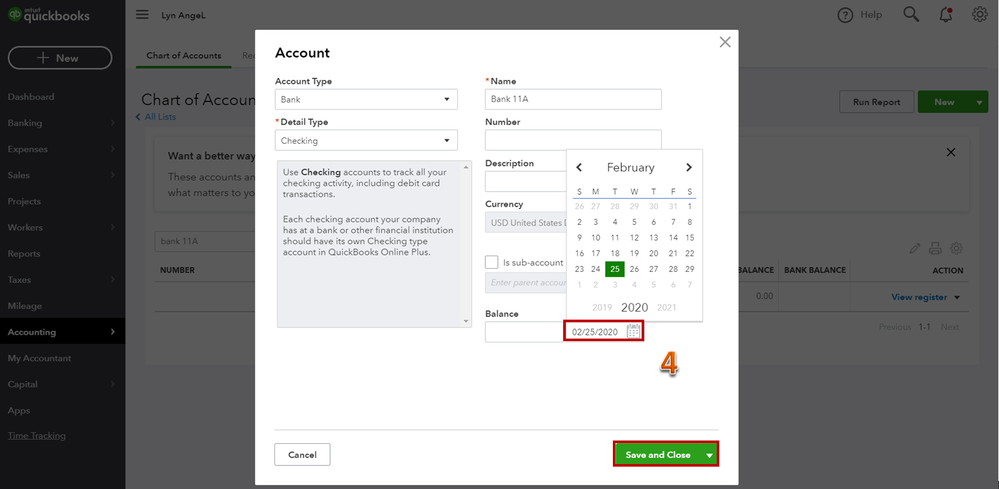Click the ACTION column header
999x489 pixels.
point(948,270)
